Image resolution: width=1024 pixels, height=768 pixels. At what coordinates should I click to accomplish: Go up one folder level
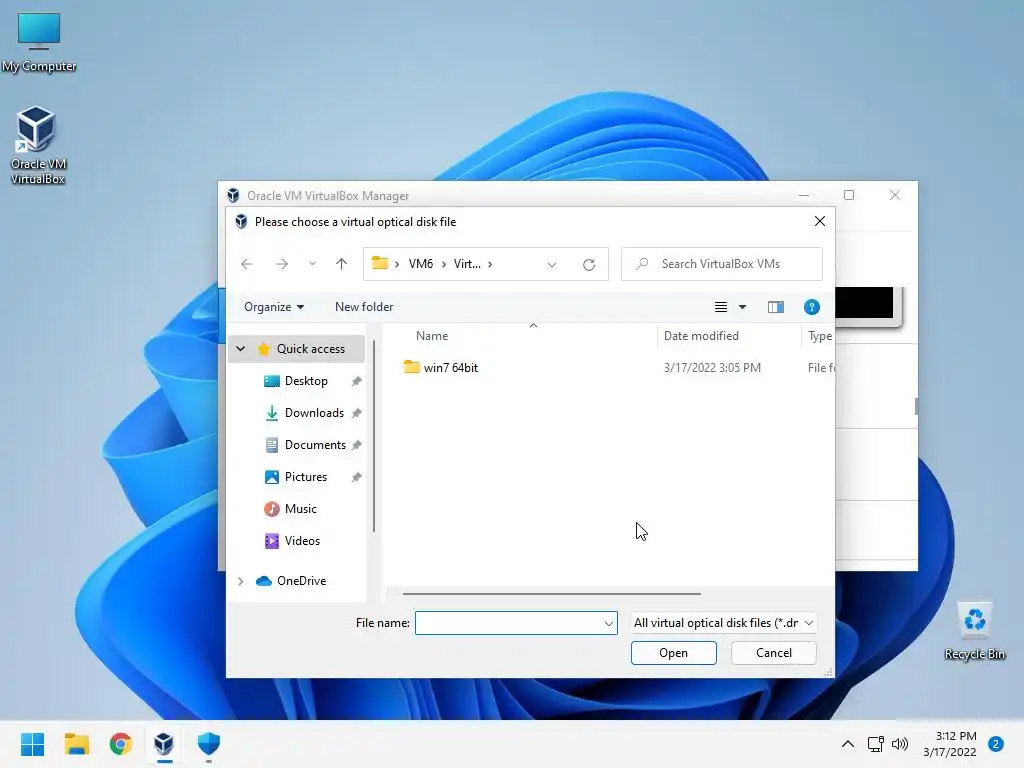pos(341,264)
